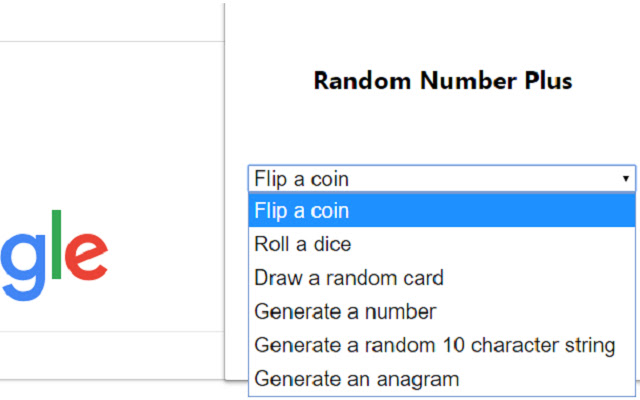The height and width of the screenshot is (400, 640).
Task: Click the word "Number" in the popup title
Action: click(459, 81)
